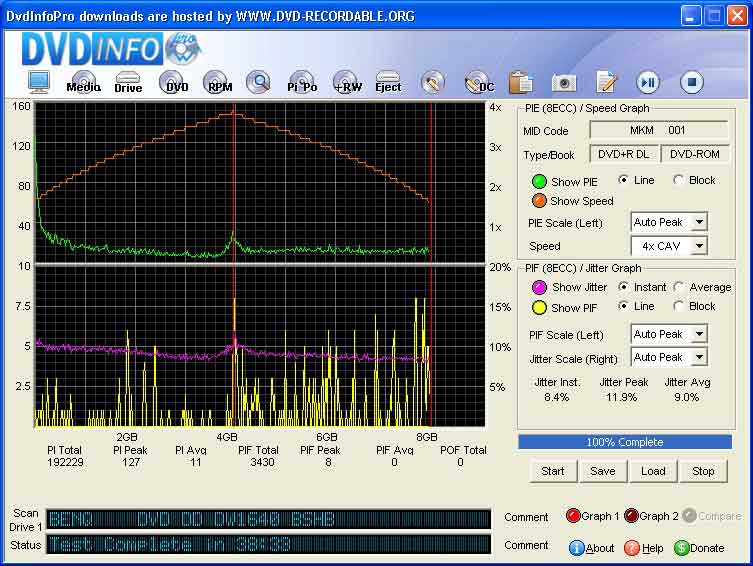Click the PIF/Jitter lower graph
The height and width of the screenshot is (566, 753).
(260, 346)
